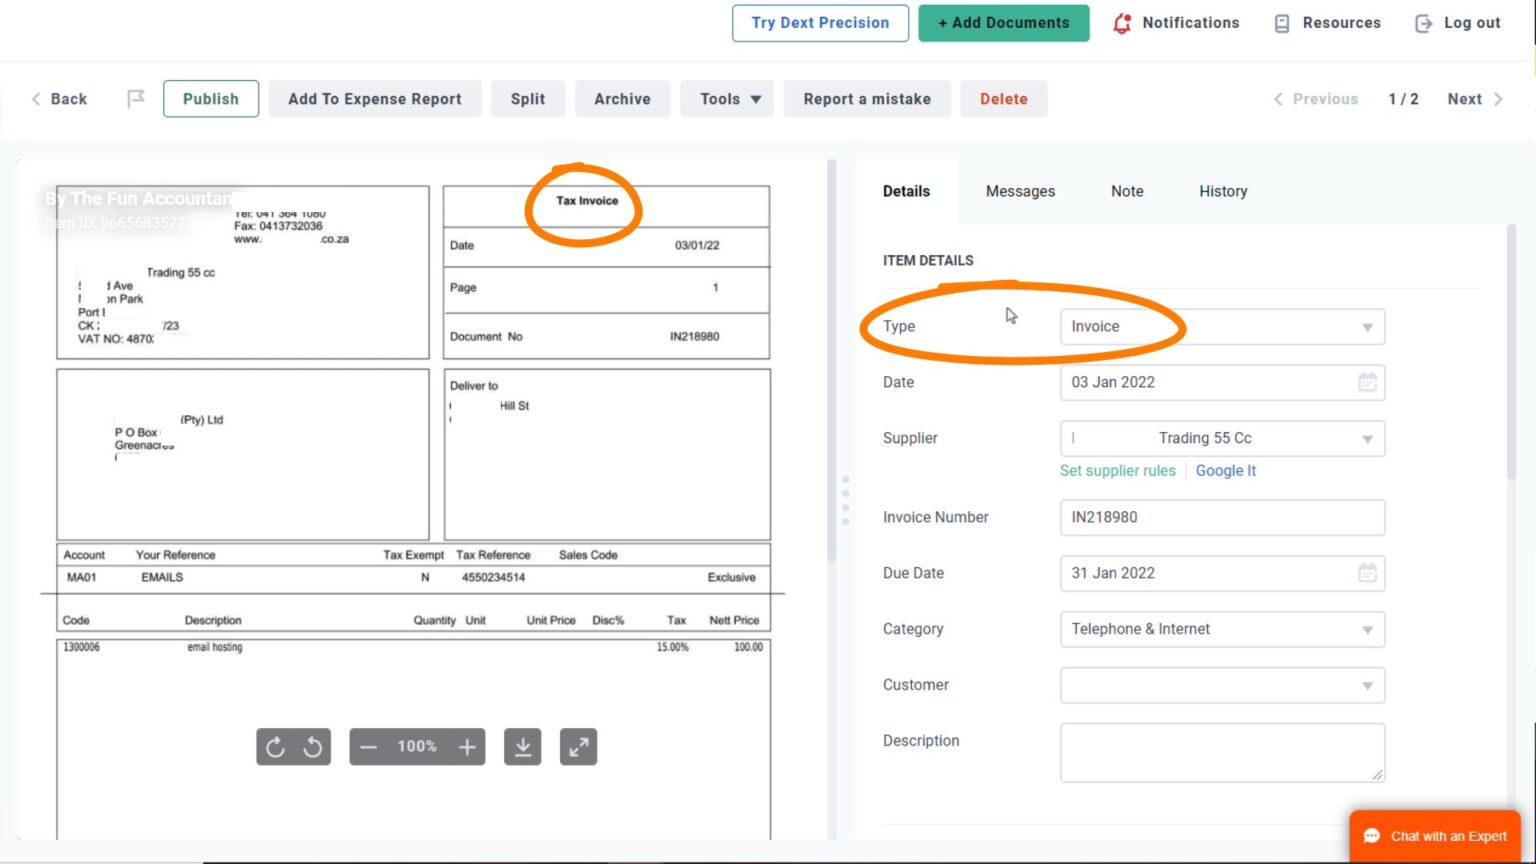Rotate the document counterclockwise
This screenshot has height=864, width=1536.
pos(311,746)
